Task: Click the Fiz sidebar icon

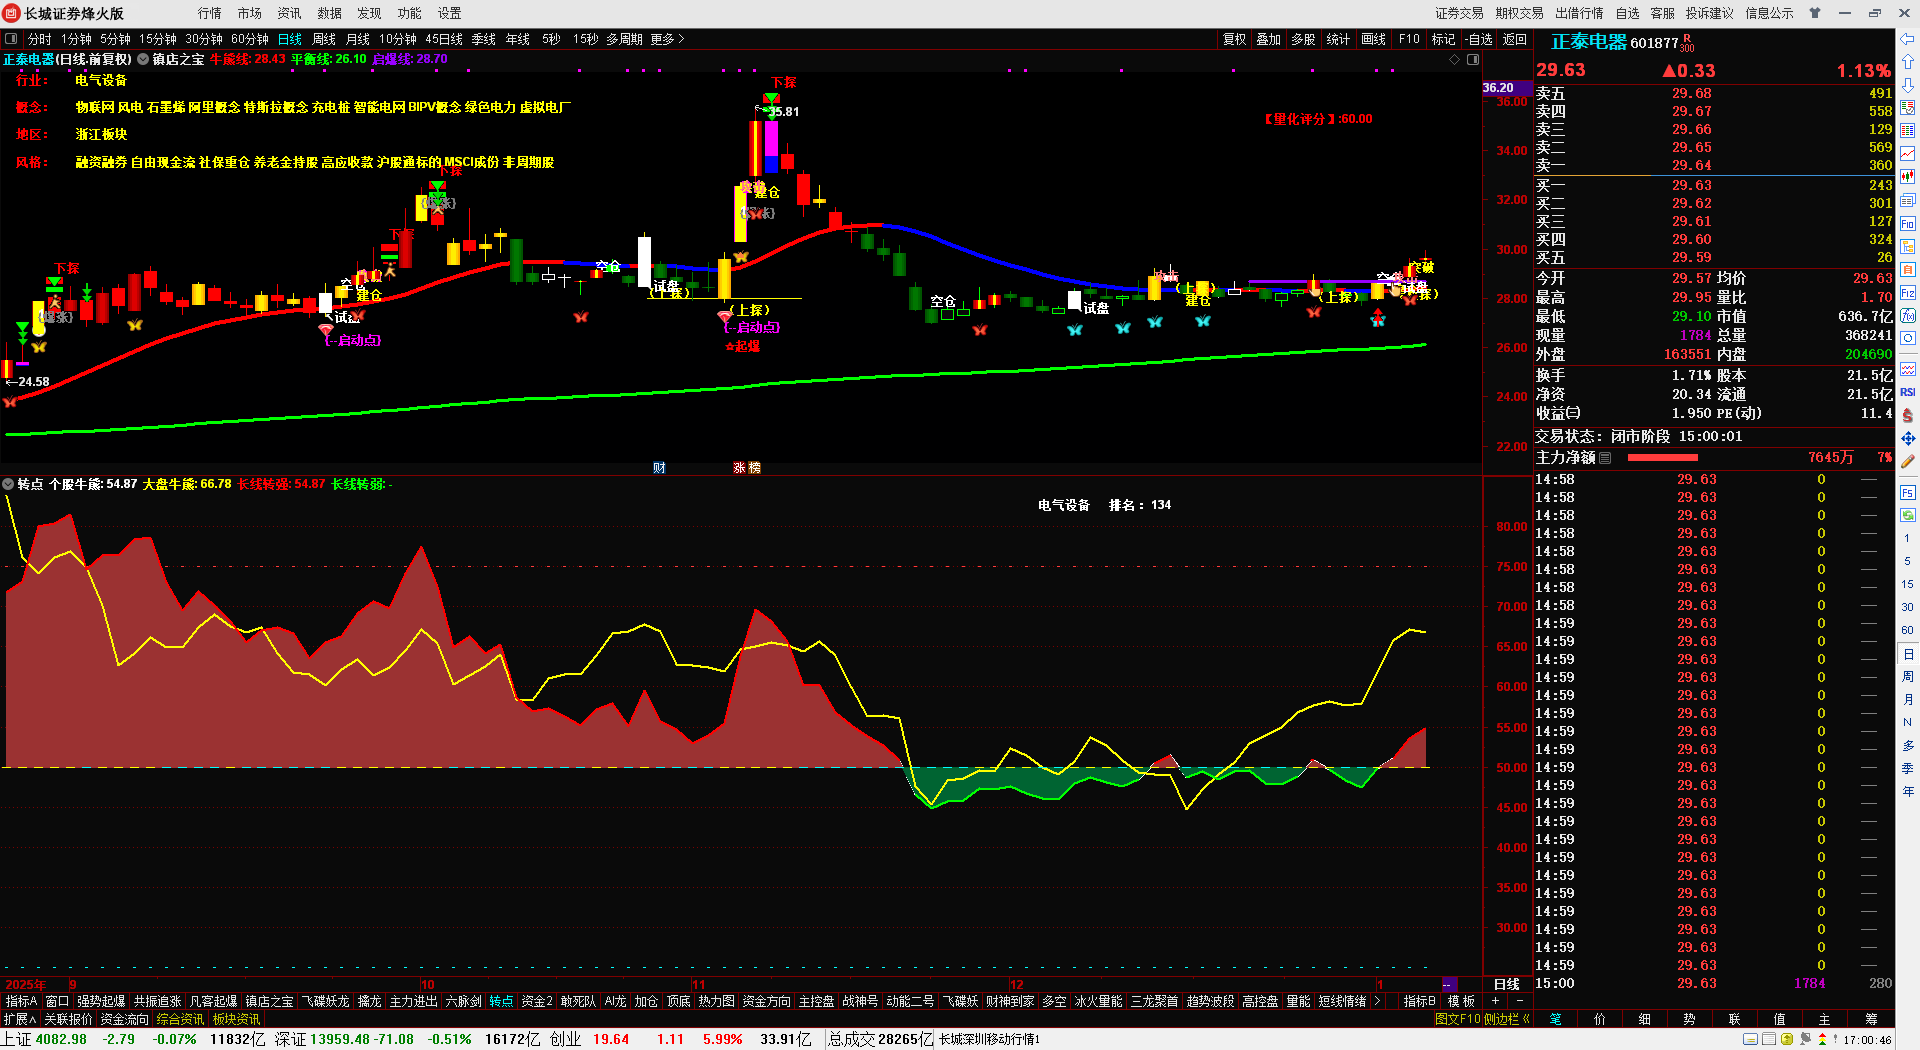Action: point(1908,293)
